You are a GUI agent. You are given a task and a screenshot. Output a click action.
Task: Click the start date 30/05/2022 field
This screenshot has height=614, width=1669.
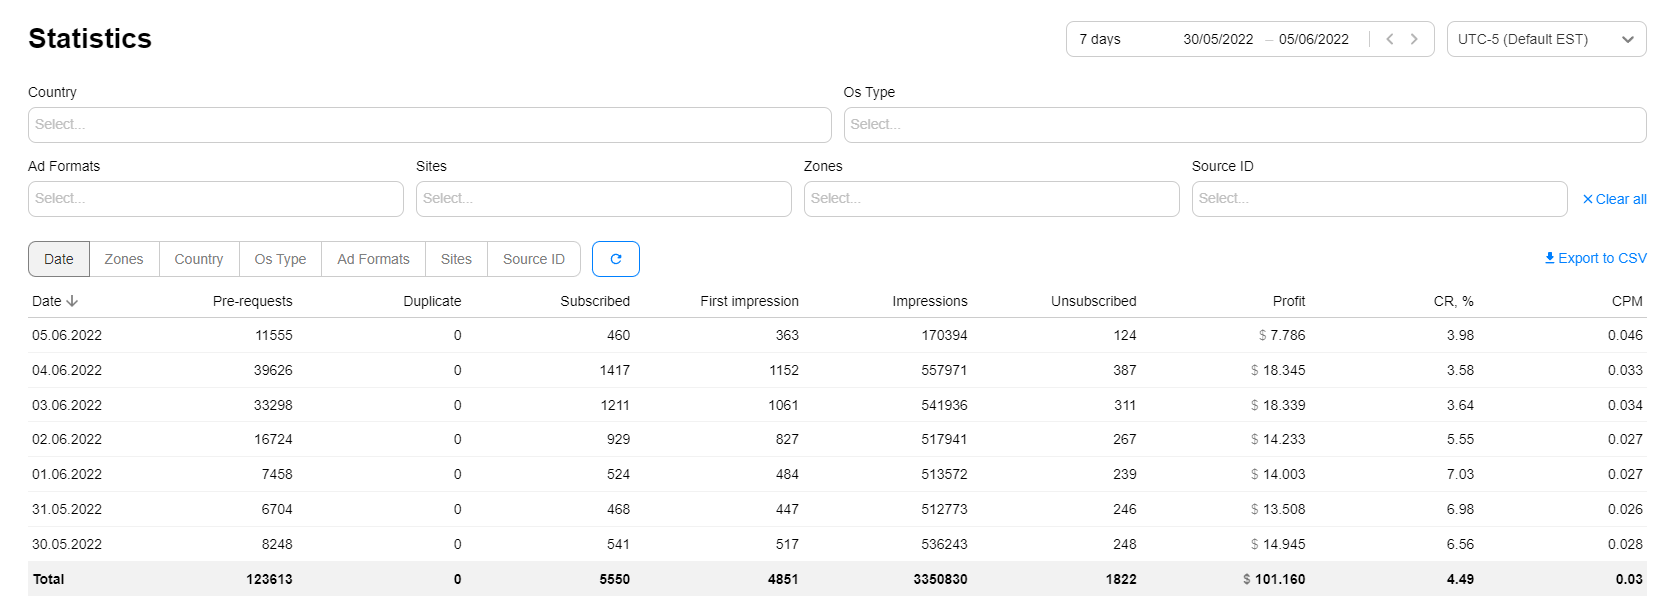tap(1217, 39)
